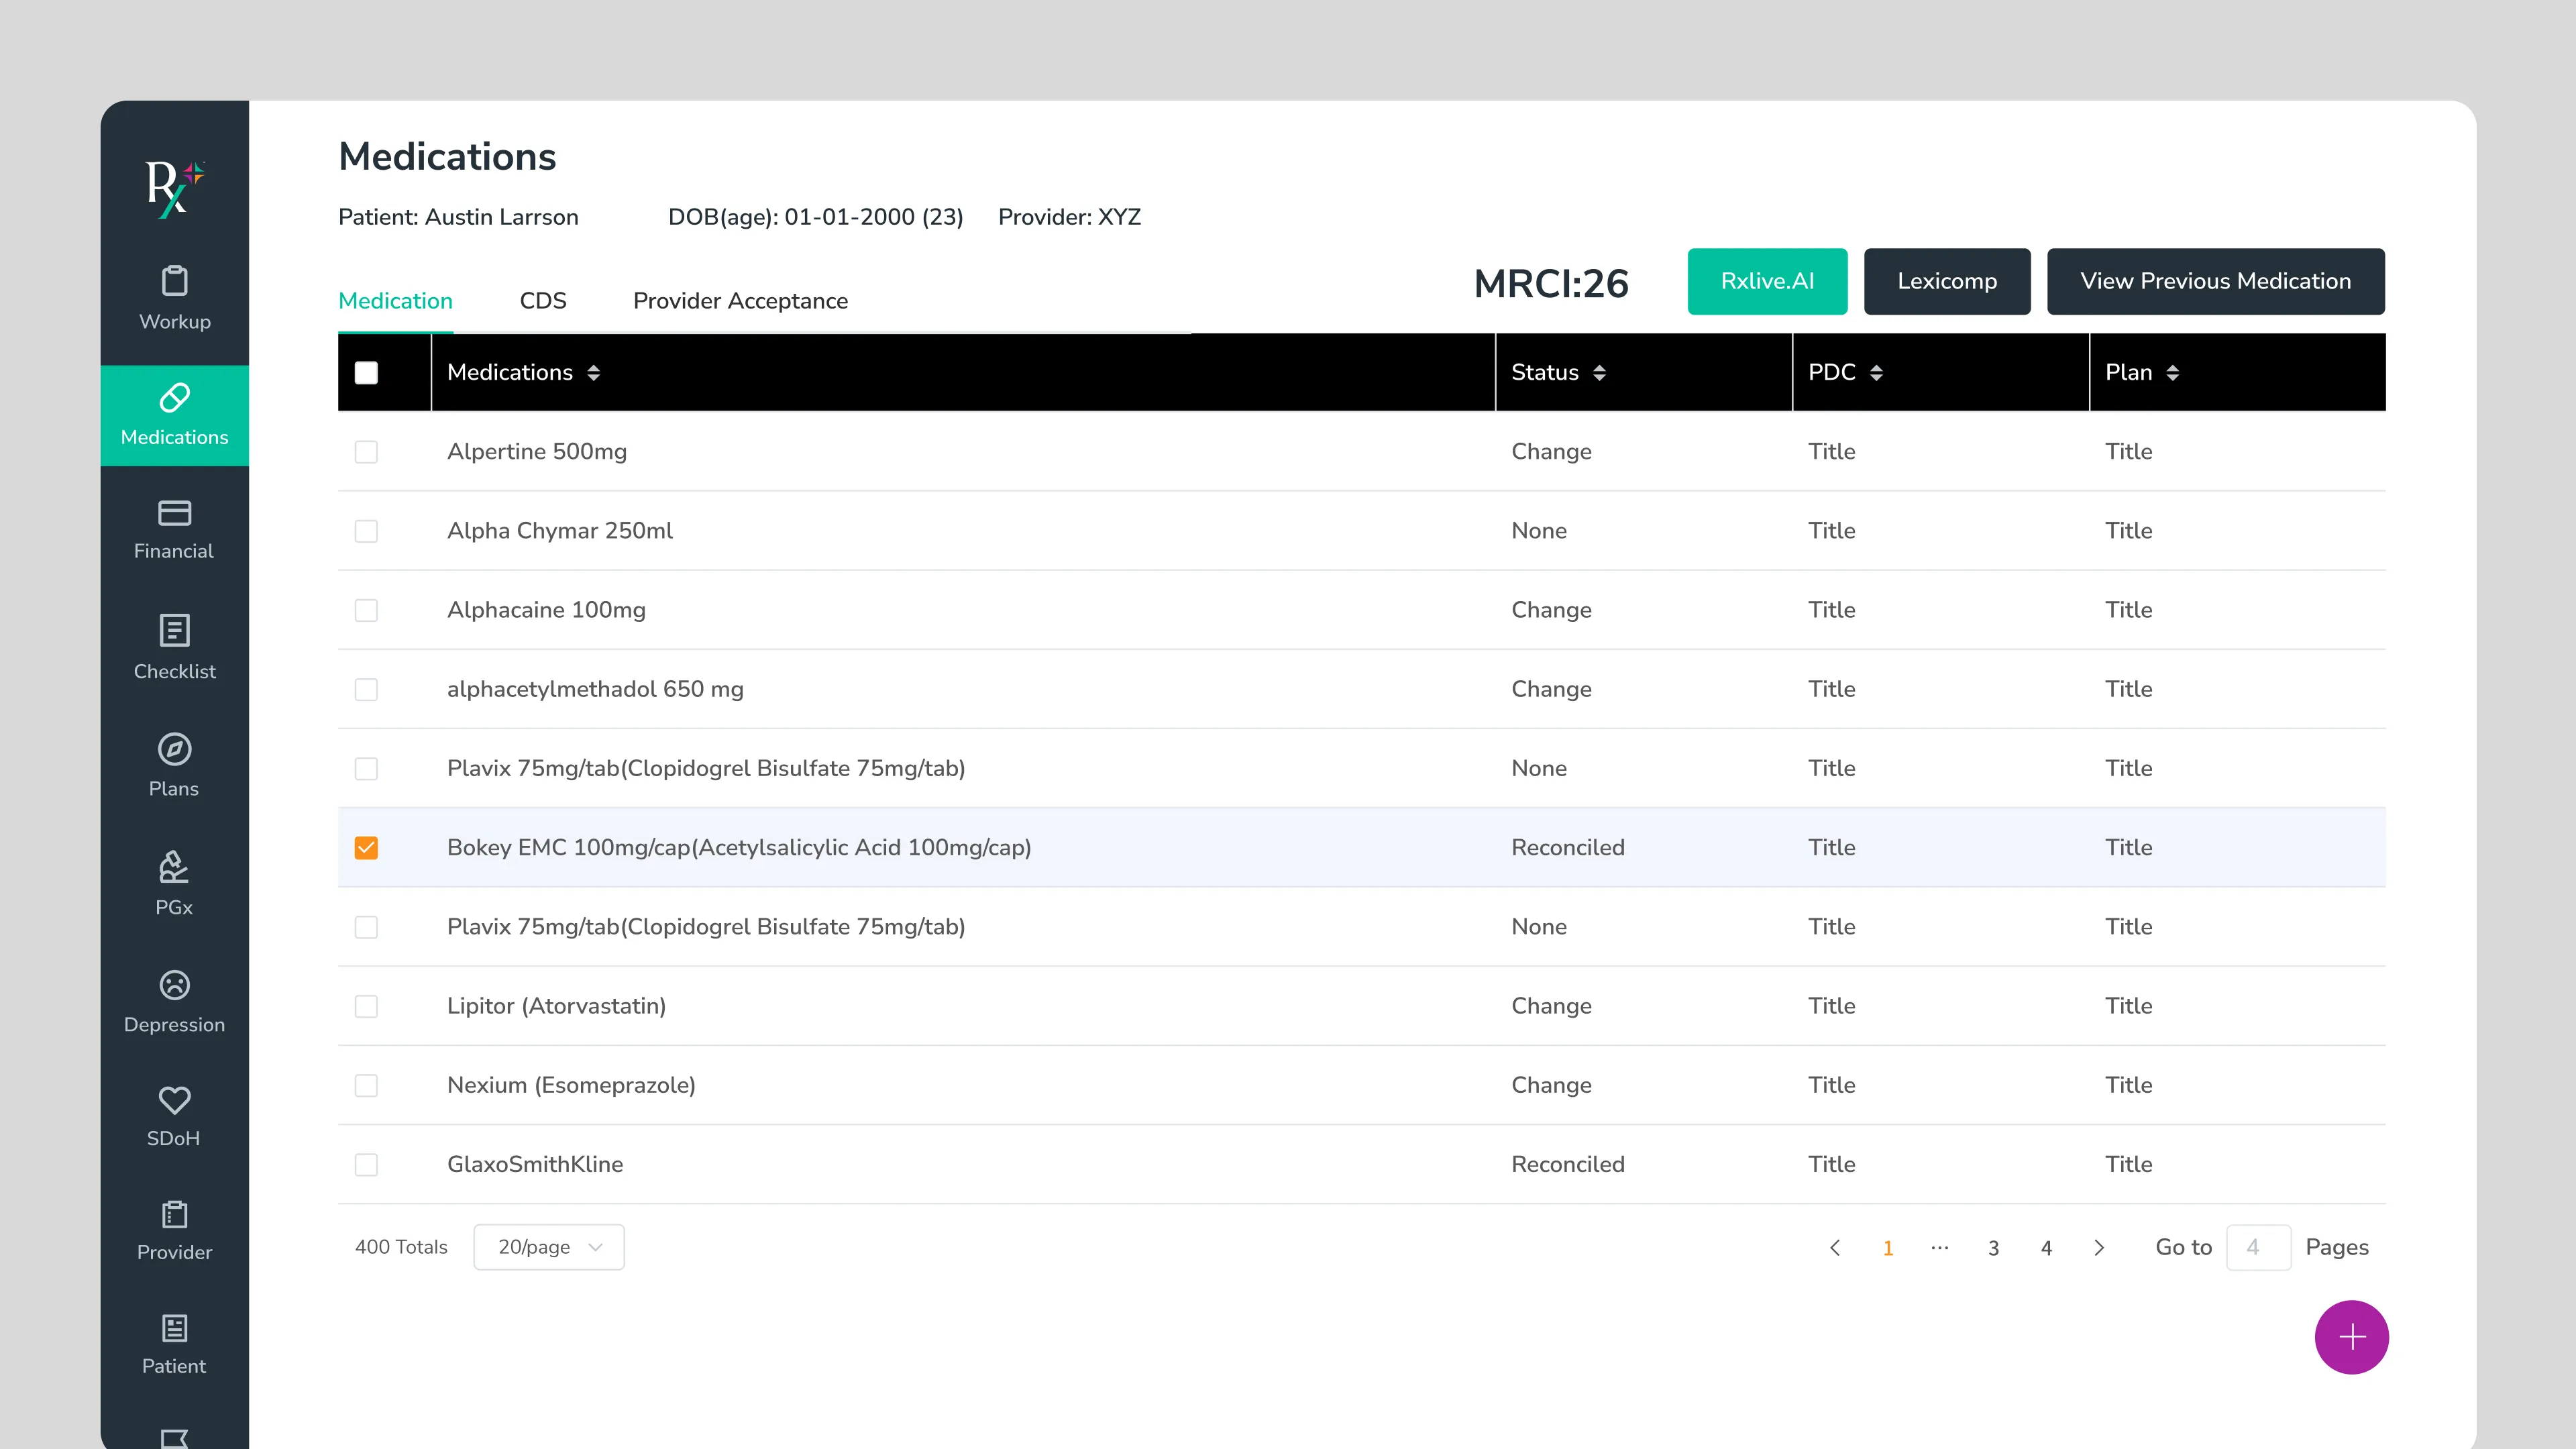Screen dimensions: 2576x1449
Task: Open the Financial card icon in sidebar
Action: [174, 513]
